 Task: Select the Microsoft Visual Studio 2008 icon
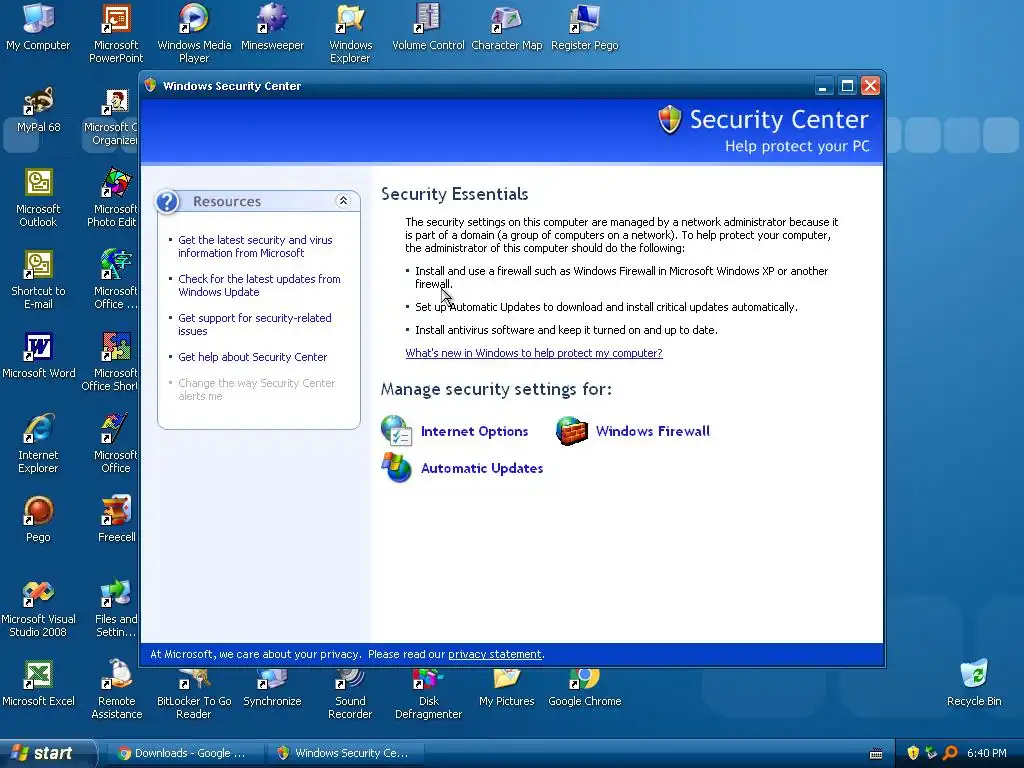point(38,608)
